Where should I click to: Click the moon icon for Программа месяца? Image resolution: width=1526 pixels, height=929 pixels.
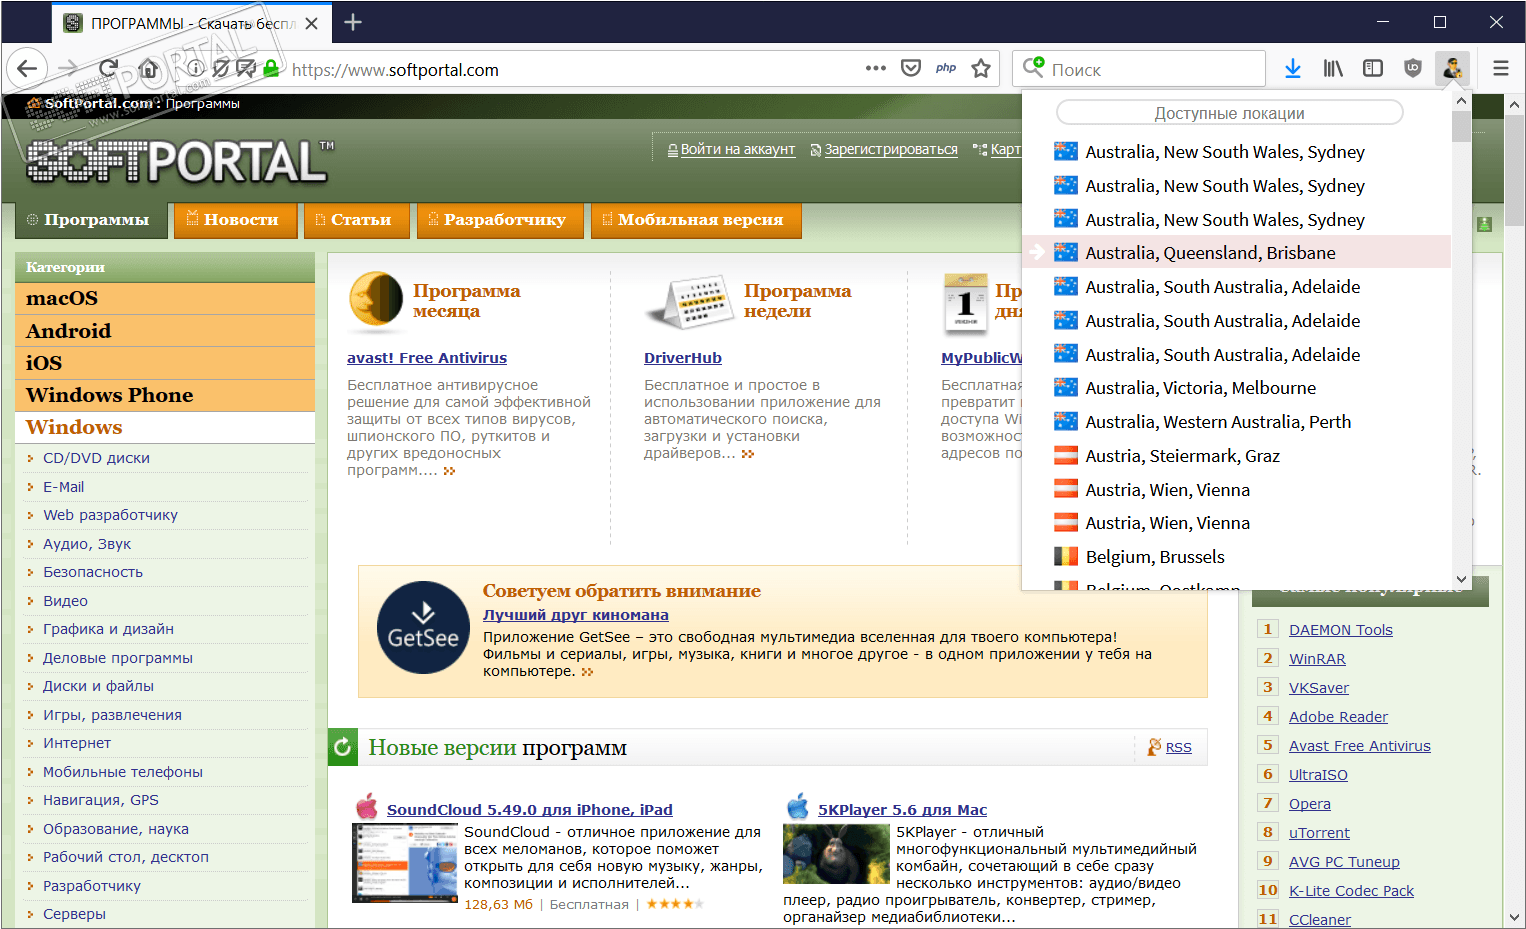pyautogui.click(x=376, y=300)
